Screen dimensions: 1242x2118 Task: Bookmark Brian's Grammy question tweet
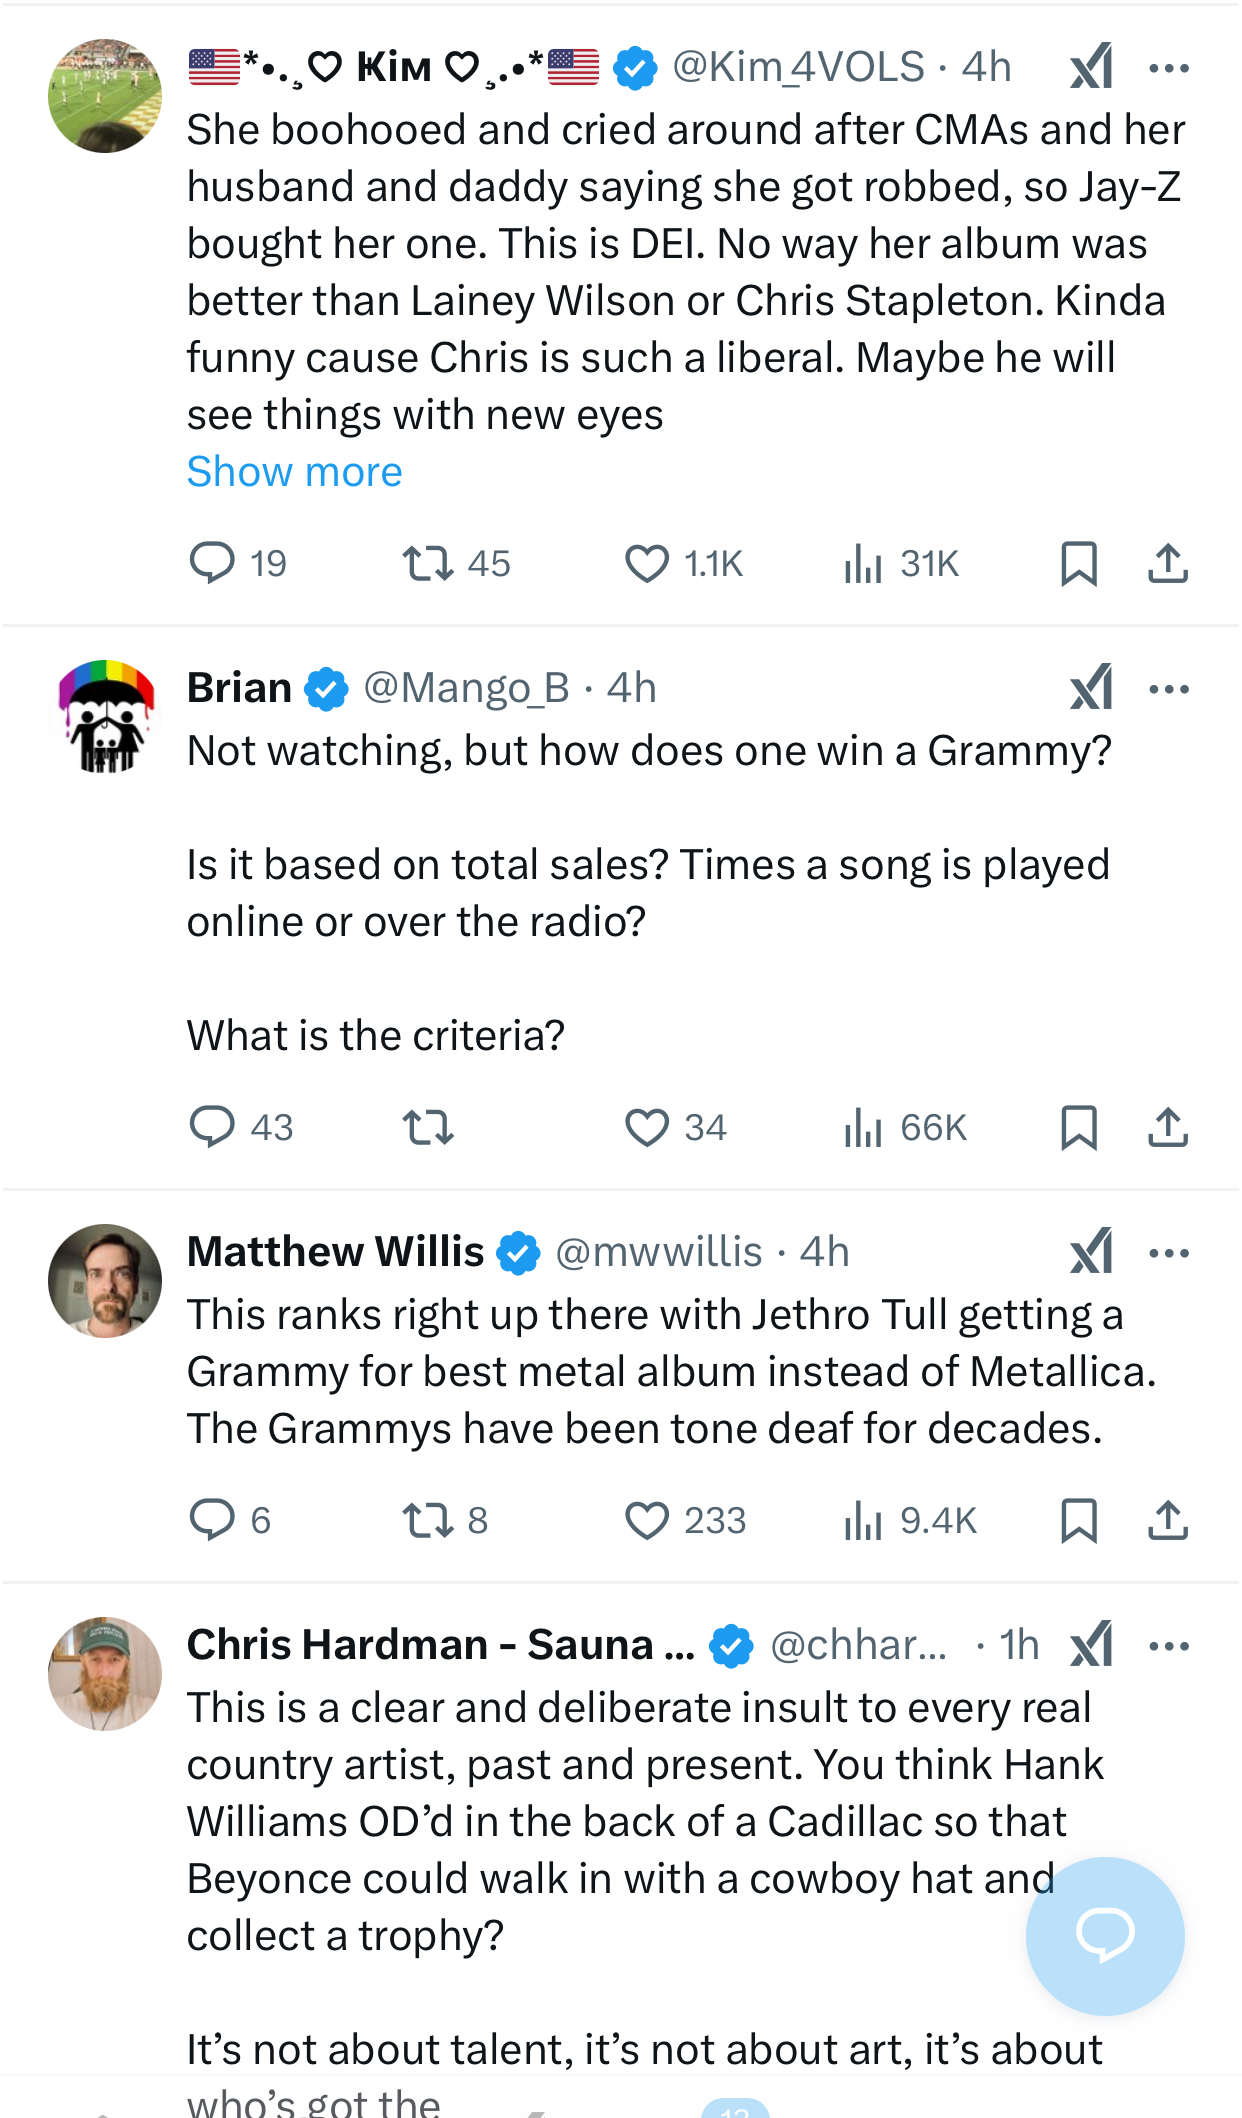tap(1078, 1127)
